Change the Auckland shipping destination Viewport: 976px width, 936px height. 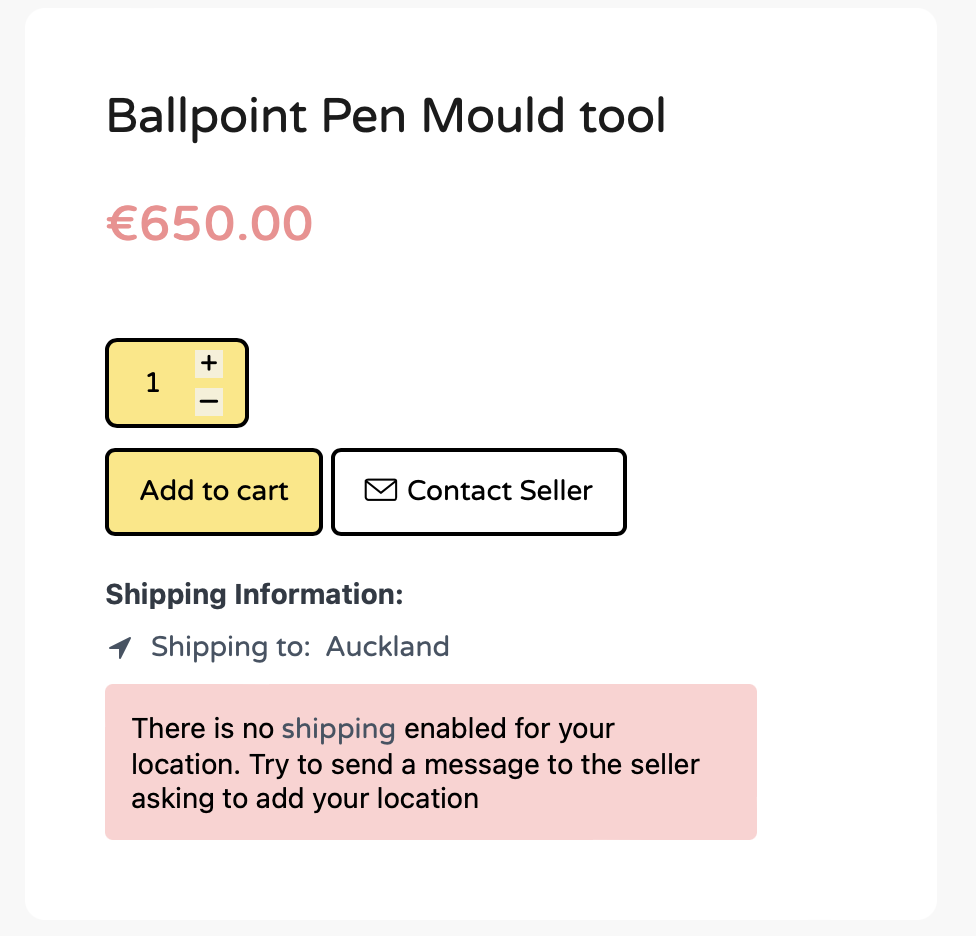point(387,647)
